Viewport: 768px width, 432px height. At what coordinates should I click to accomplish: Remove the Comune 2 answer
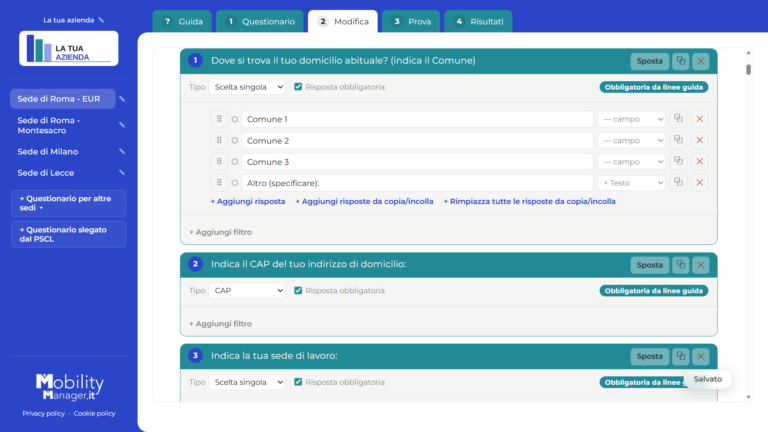pos(699,141)
